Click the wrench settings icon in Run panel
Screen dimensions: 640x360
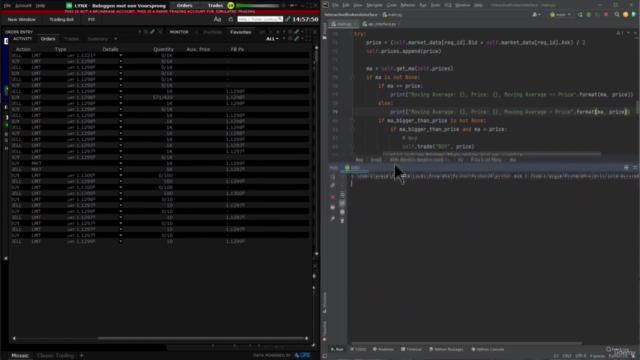pyautogui.click(x=333, y=186)
